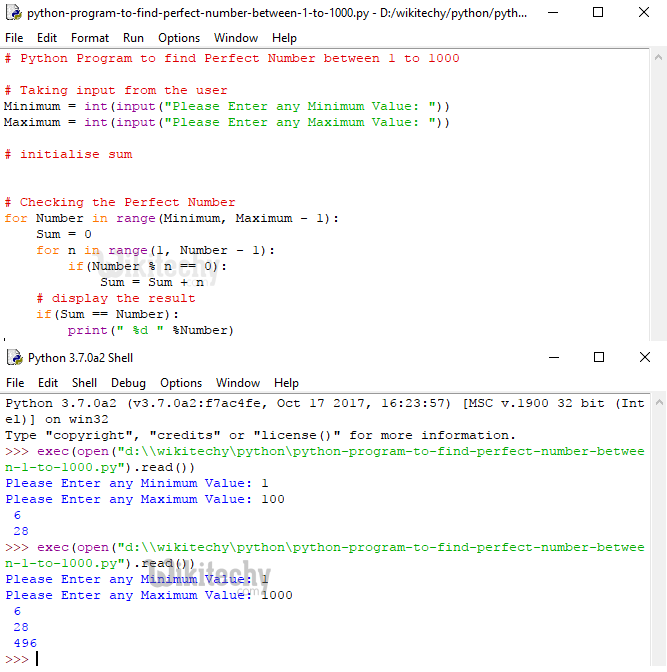Viewport: 667px width, 672px height.
Task: Open Help menu in Python Shell window
Action: [286, 383]
